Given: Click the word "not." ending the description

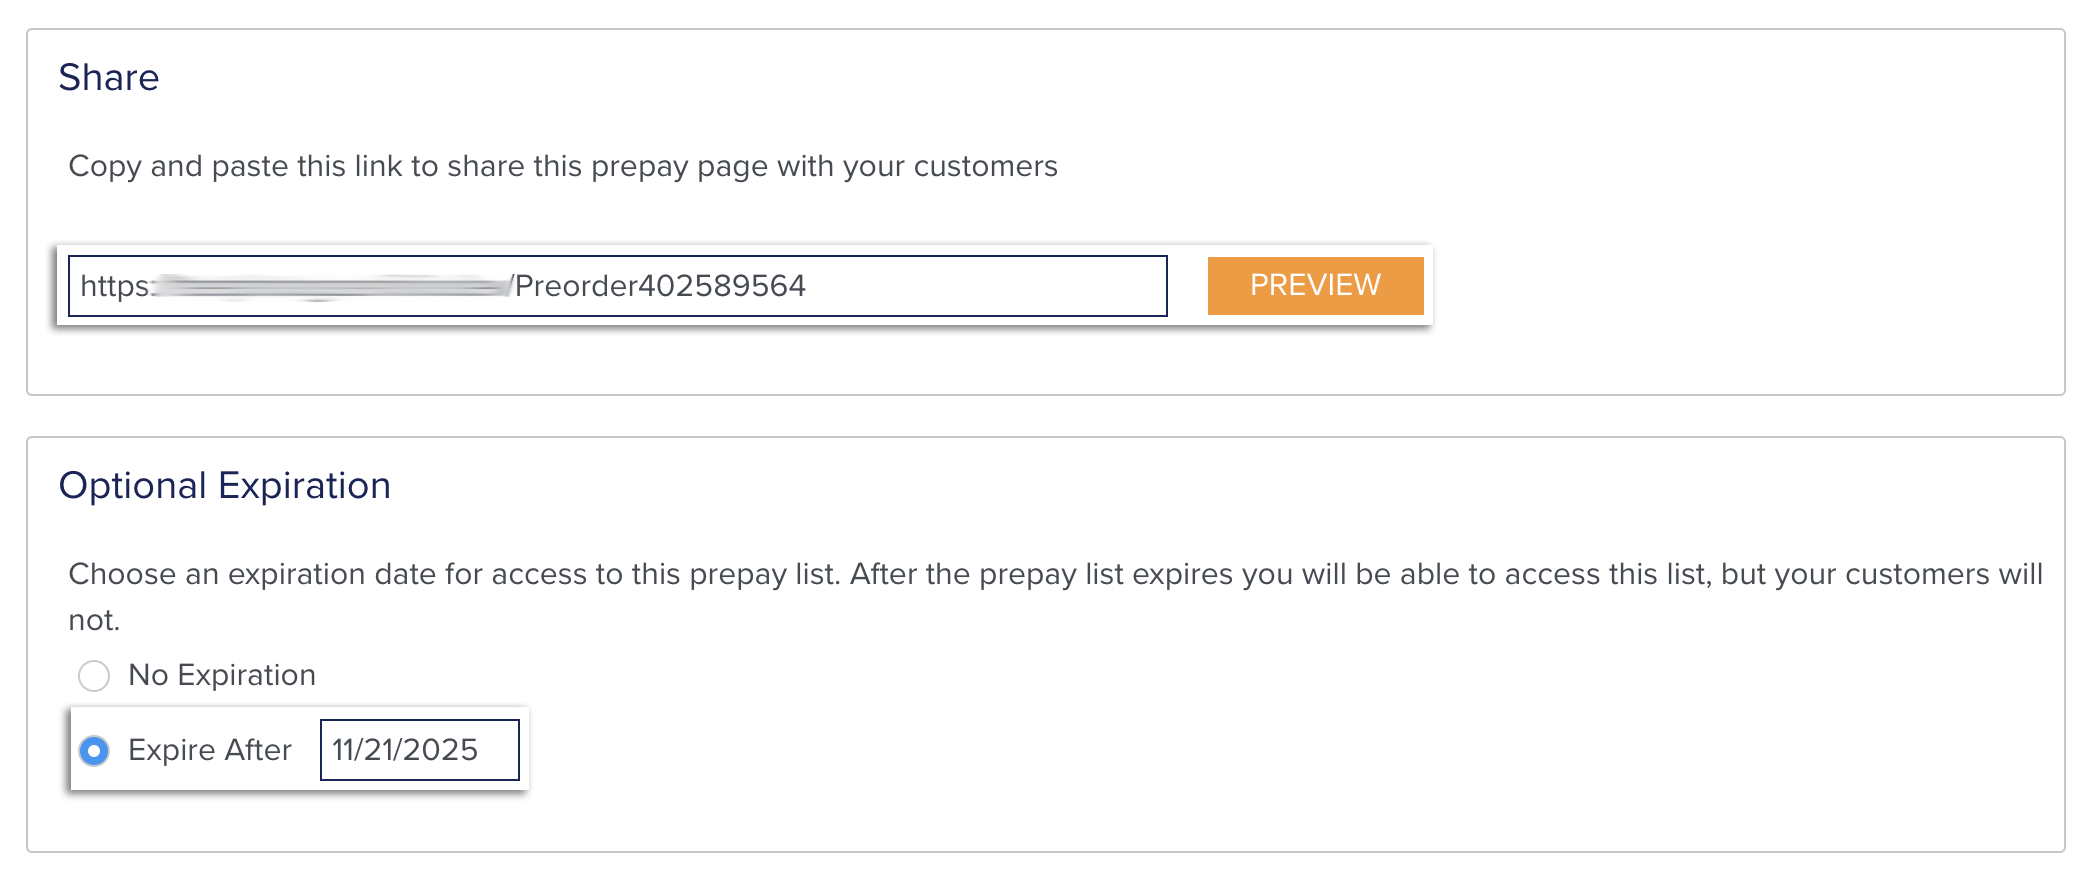Looking at the screenshot, I should pos(94,621).
